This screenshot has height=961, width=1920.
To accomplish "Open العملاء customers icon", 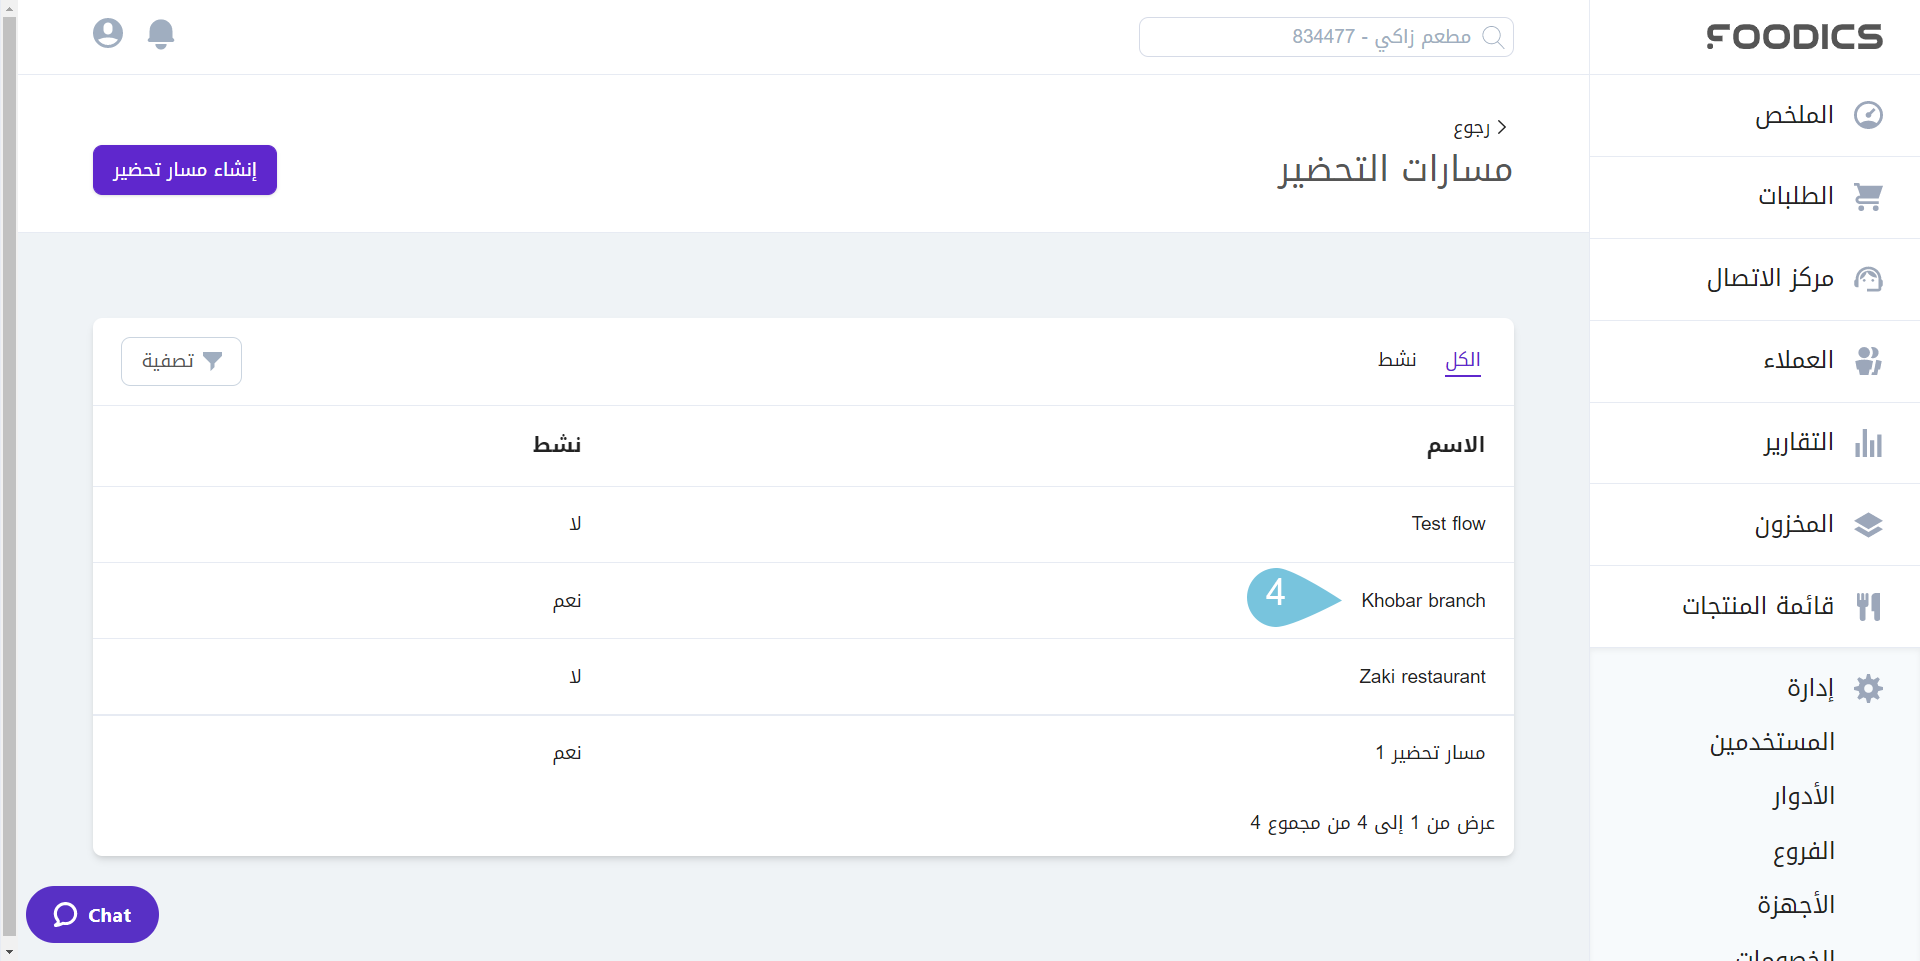I will (x=1868, y=361).
